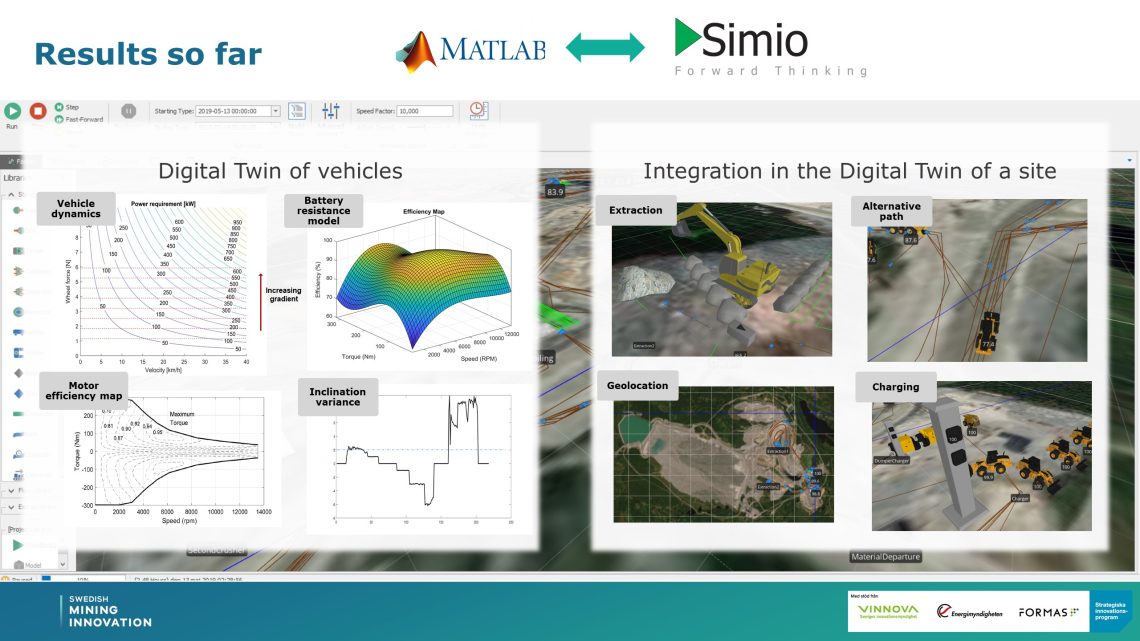Select the TimePath object in the library

coord(18,454)
